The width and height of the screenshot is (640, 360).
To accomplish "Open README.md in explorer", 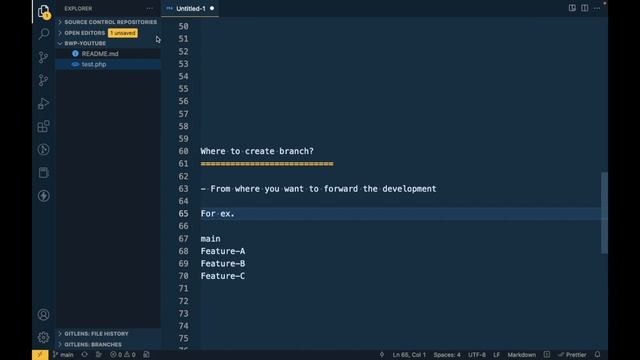I will pyautogui.click(x=108, y=54).
